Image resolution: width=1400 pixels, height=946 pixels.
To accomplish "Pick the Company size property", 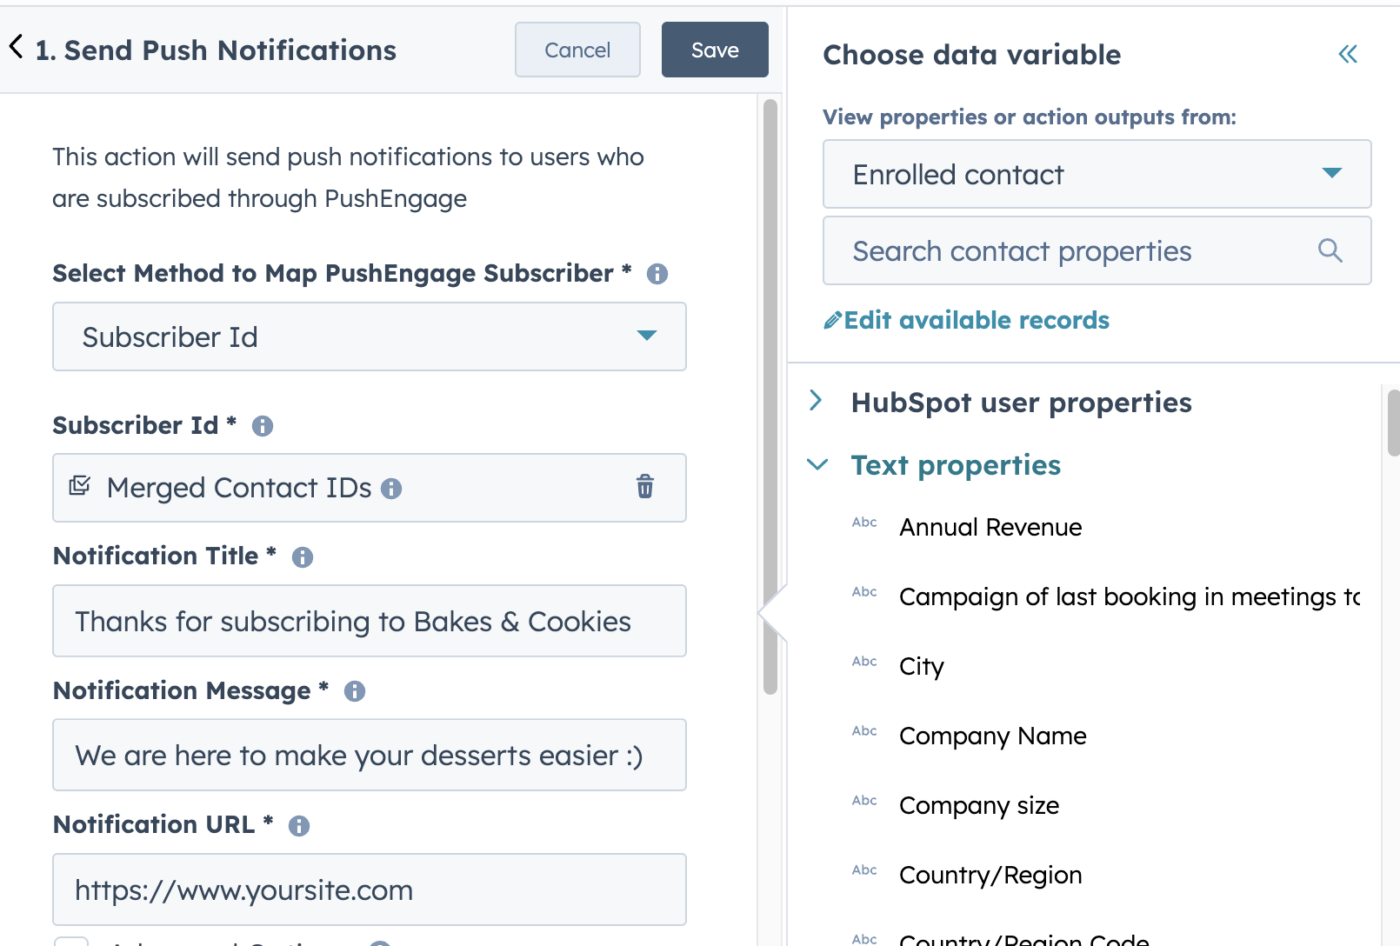I will pos(979,806).
